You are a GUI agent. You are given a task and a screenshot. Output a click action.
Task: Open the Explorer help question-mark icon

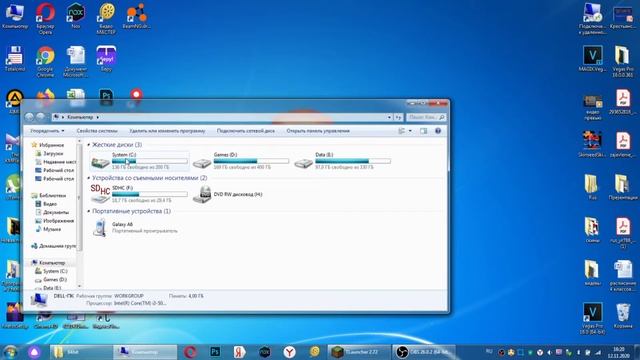pyautogui.click(x=438, y=131)
